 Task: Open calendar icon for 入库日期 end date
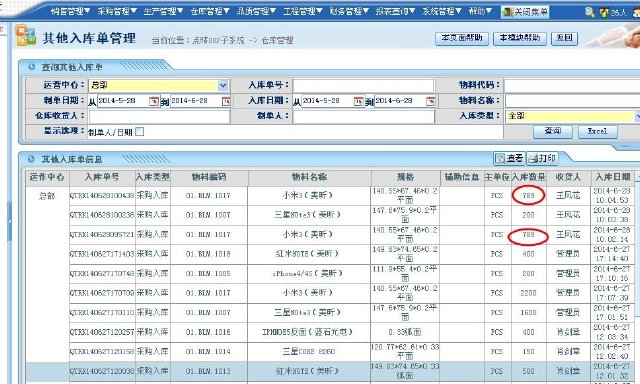point(430,101)
